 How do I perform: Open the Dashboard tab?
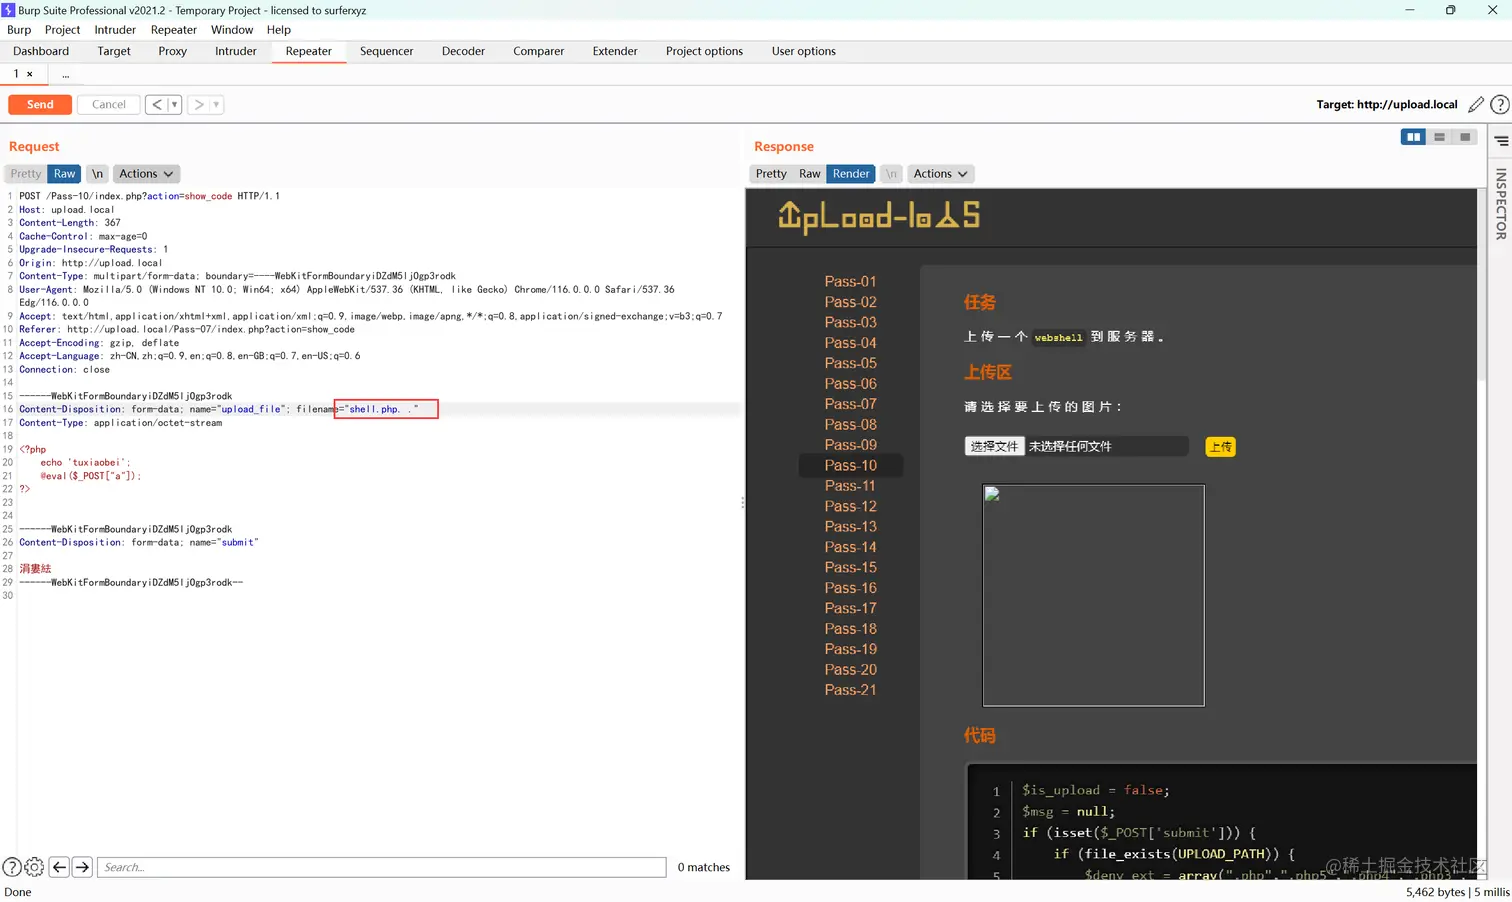click(x=41, y=51)
